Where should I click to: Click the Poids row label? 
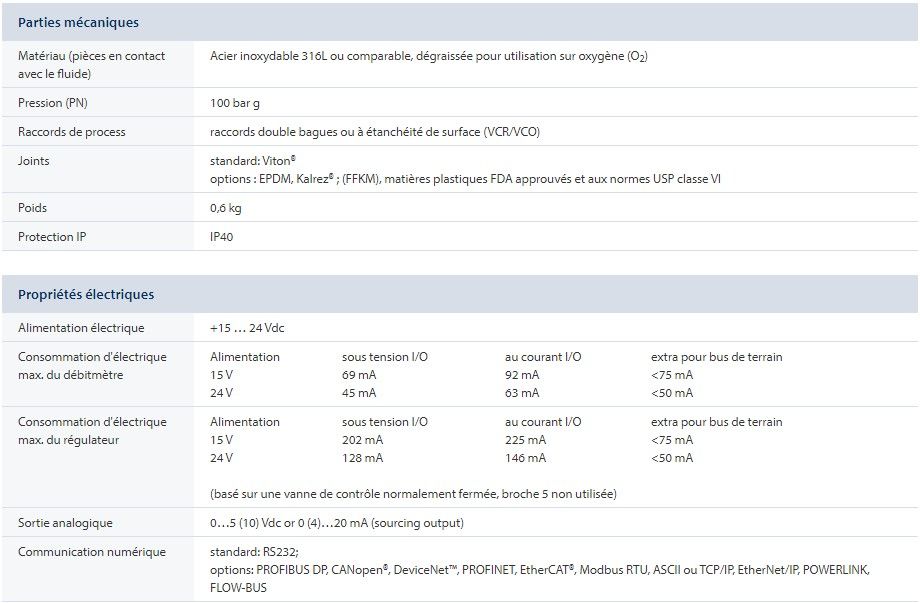coord(32,208)
